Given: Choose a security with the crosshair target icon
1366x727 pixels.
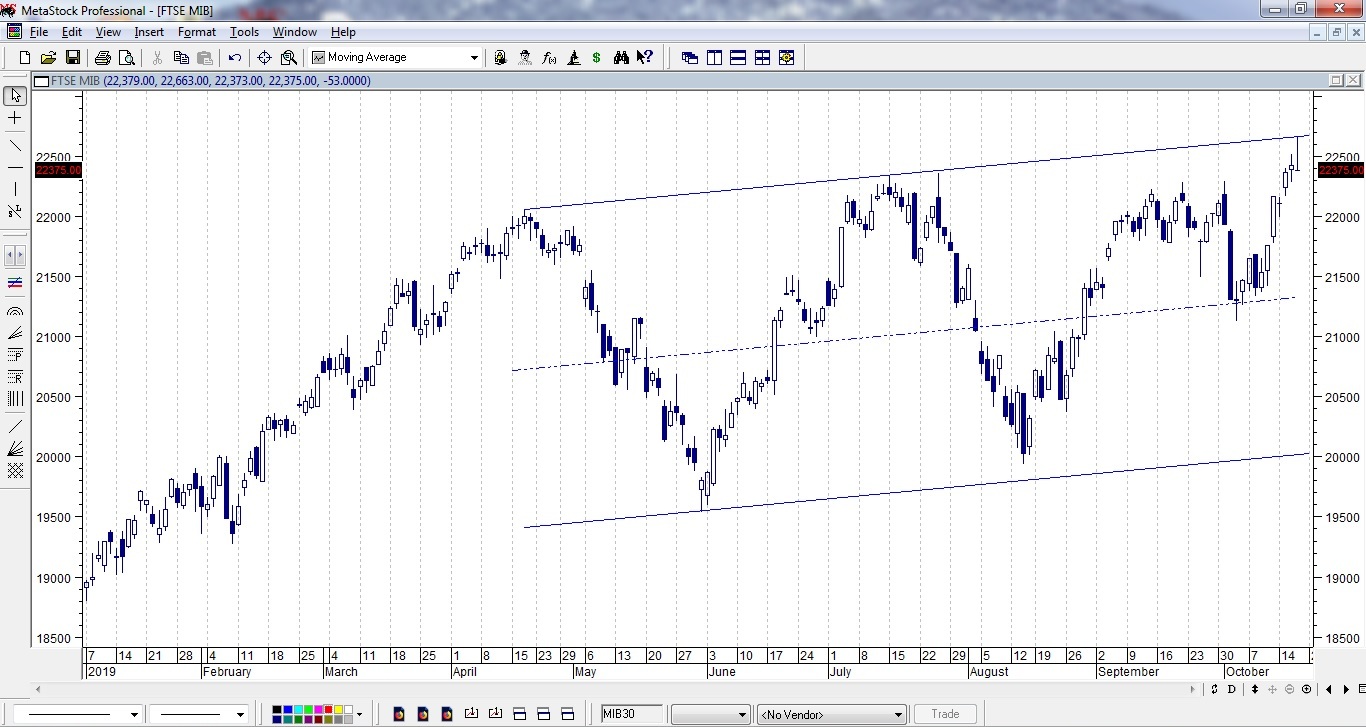Looking at the screenshot, I should click(x=265, y=58).
